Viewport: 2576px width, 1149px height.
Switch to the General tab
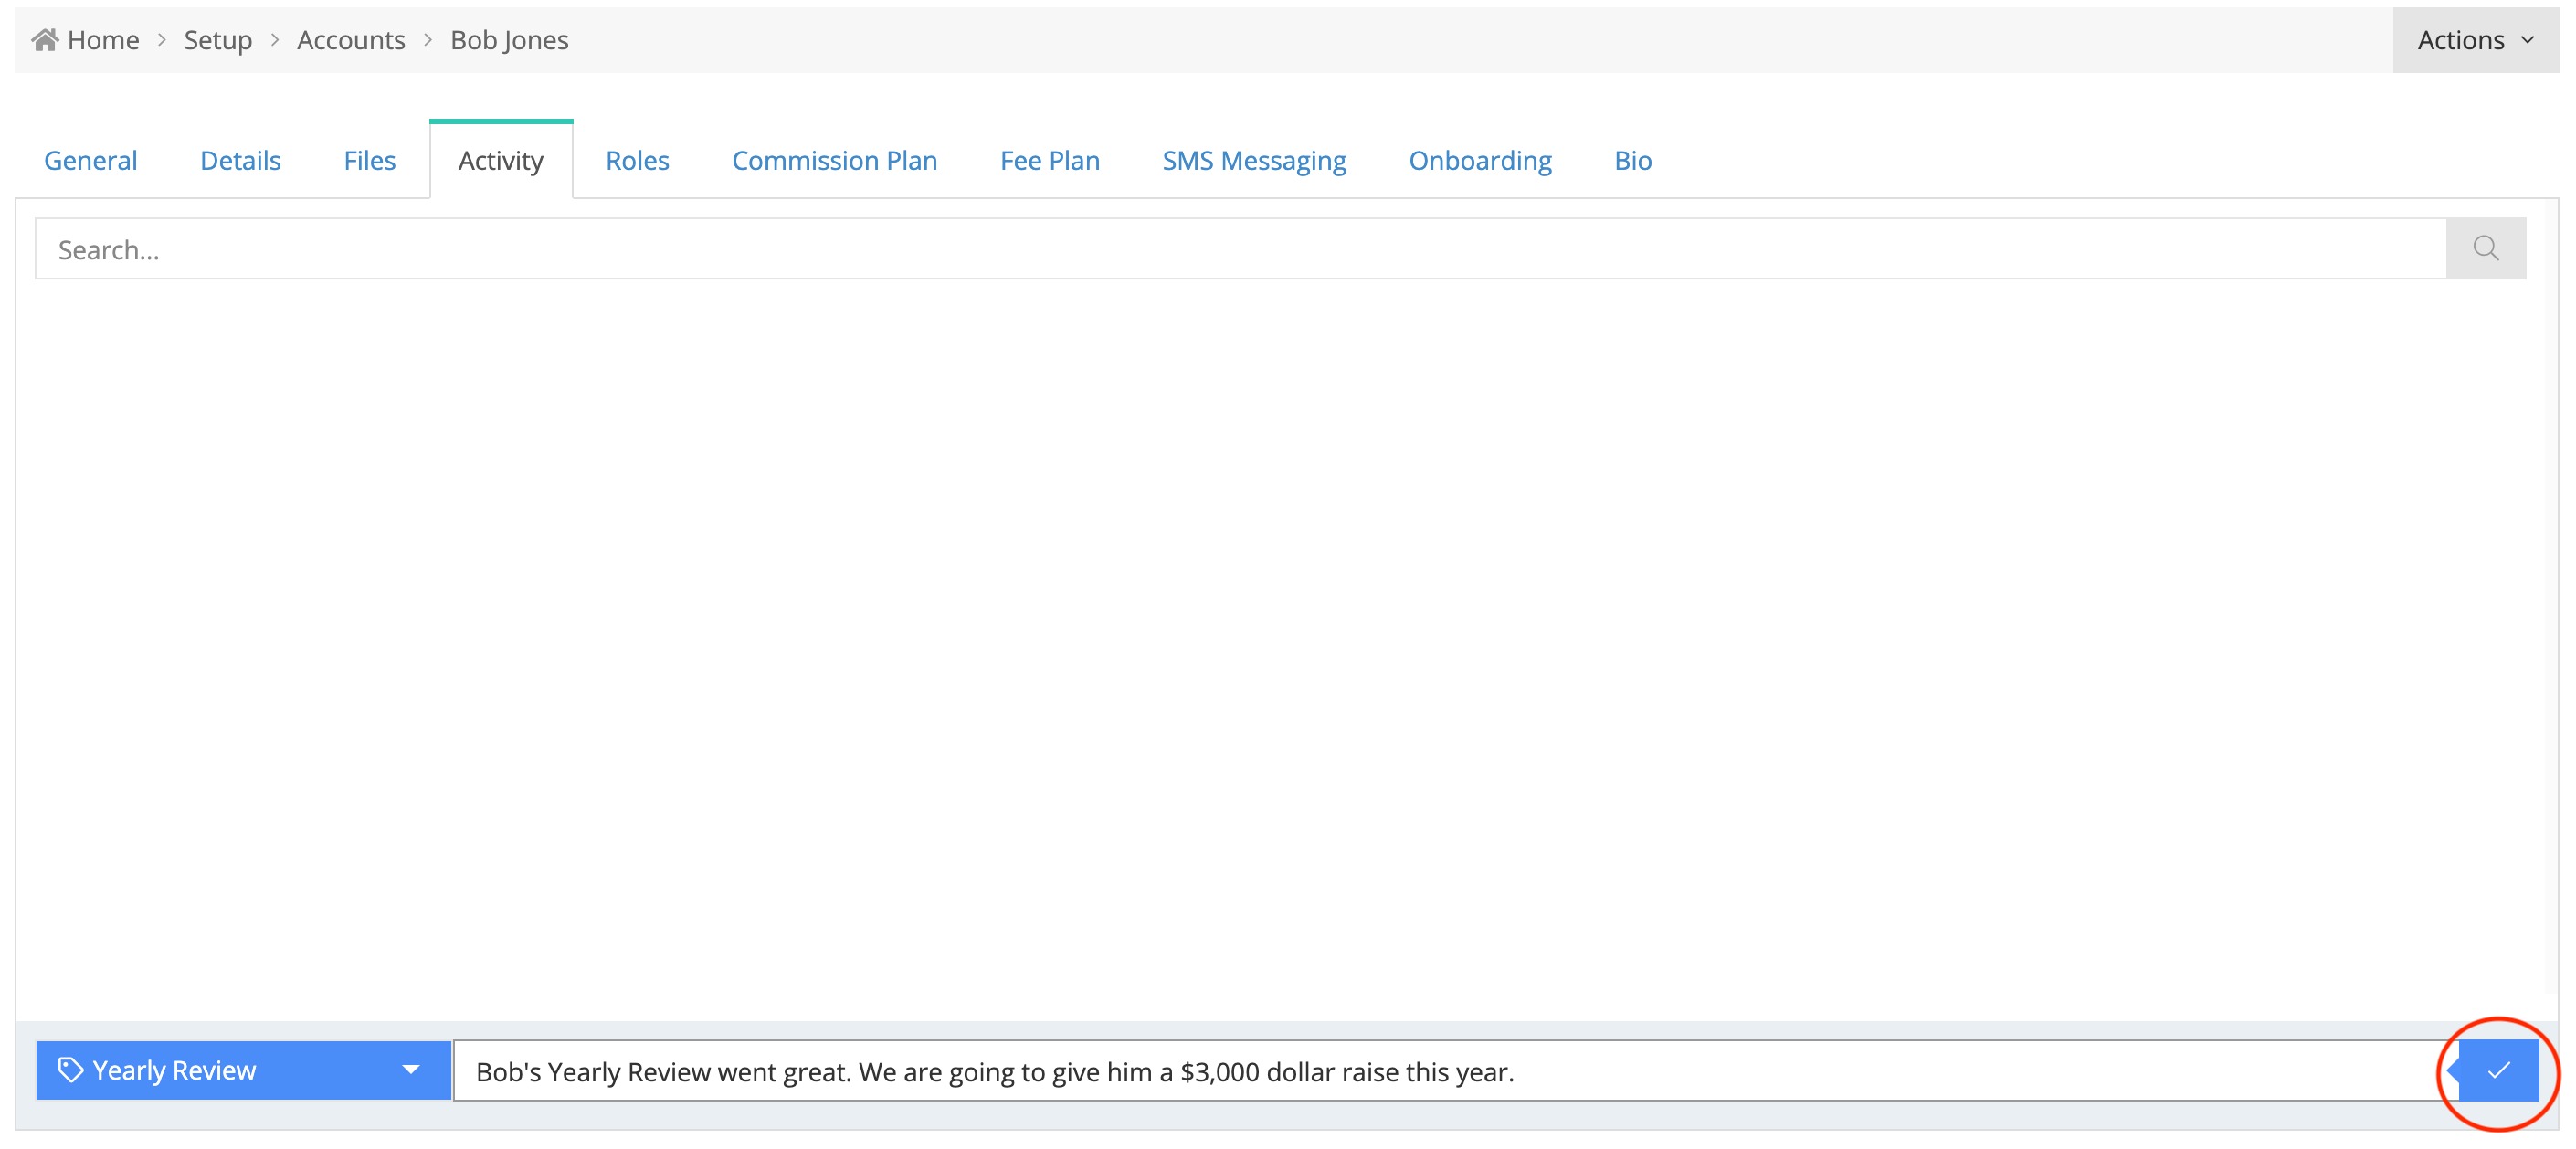pos(90,160)
